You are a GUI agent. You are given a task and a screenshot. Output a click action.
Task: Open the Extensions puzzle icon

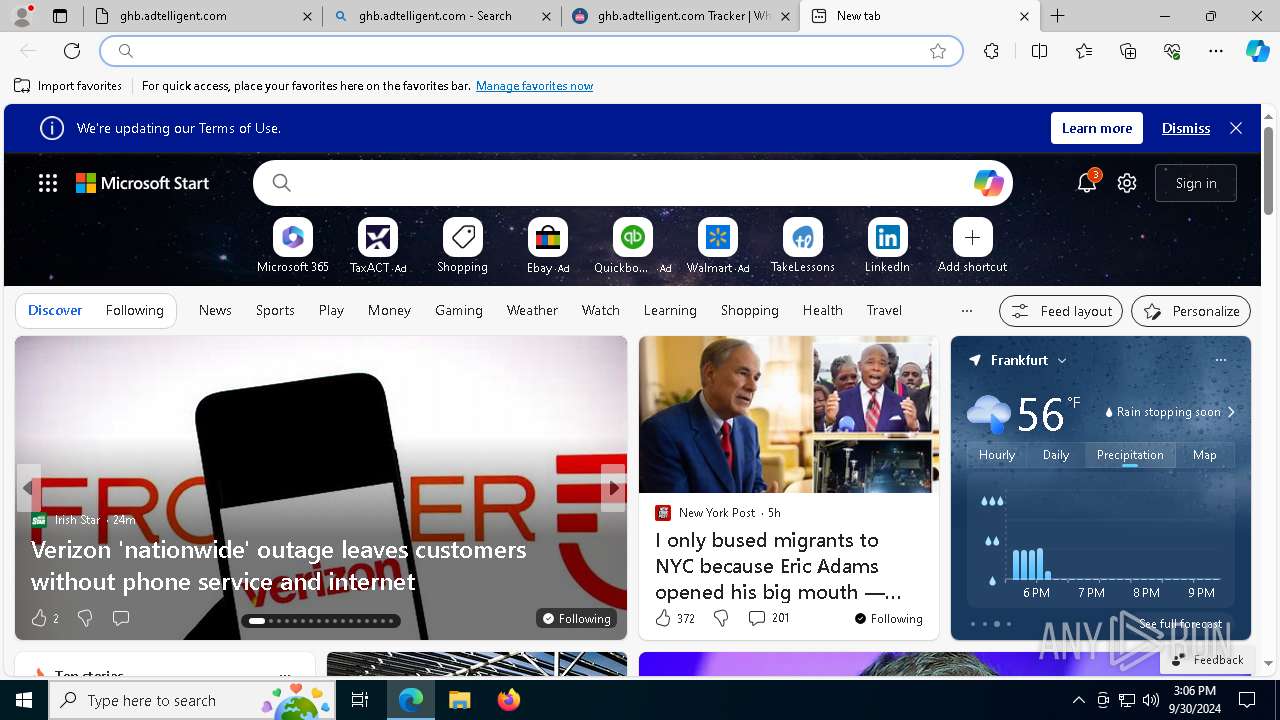[x=991, y=51]
